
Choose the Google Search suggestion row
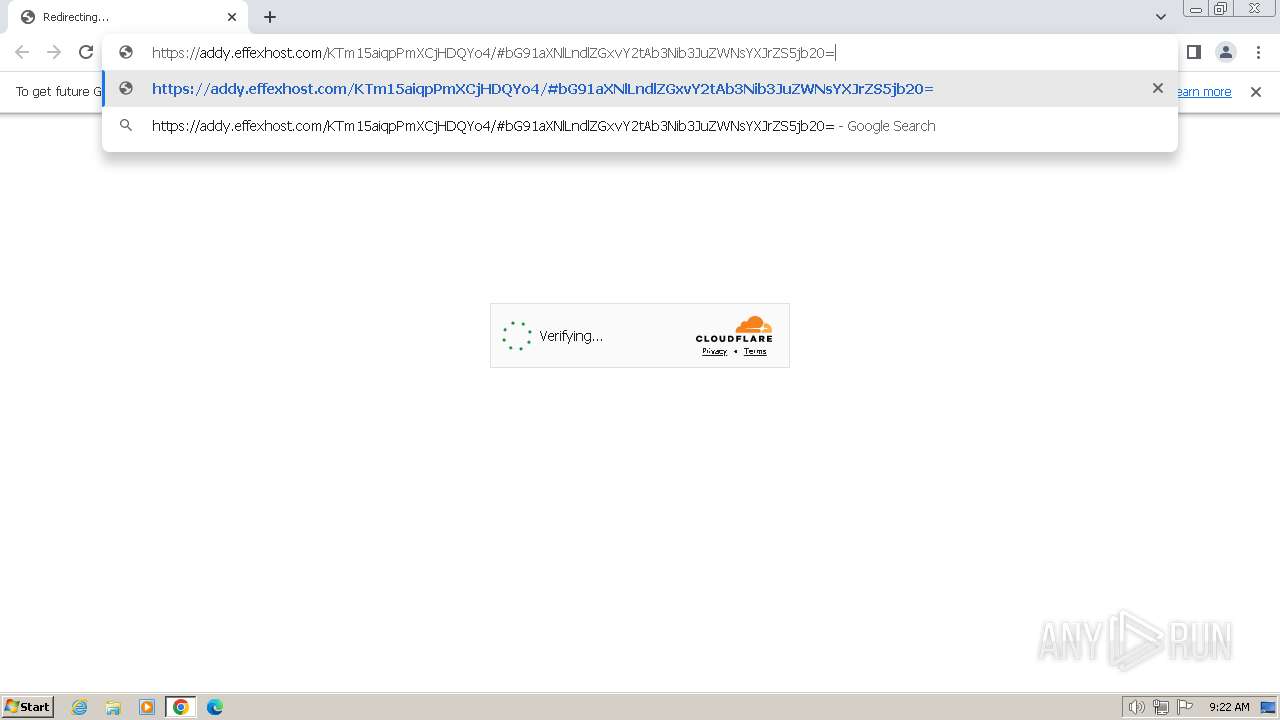(640, 126)
